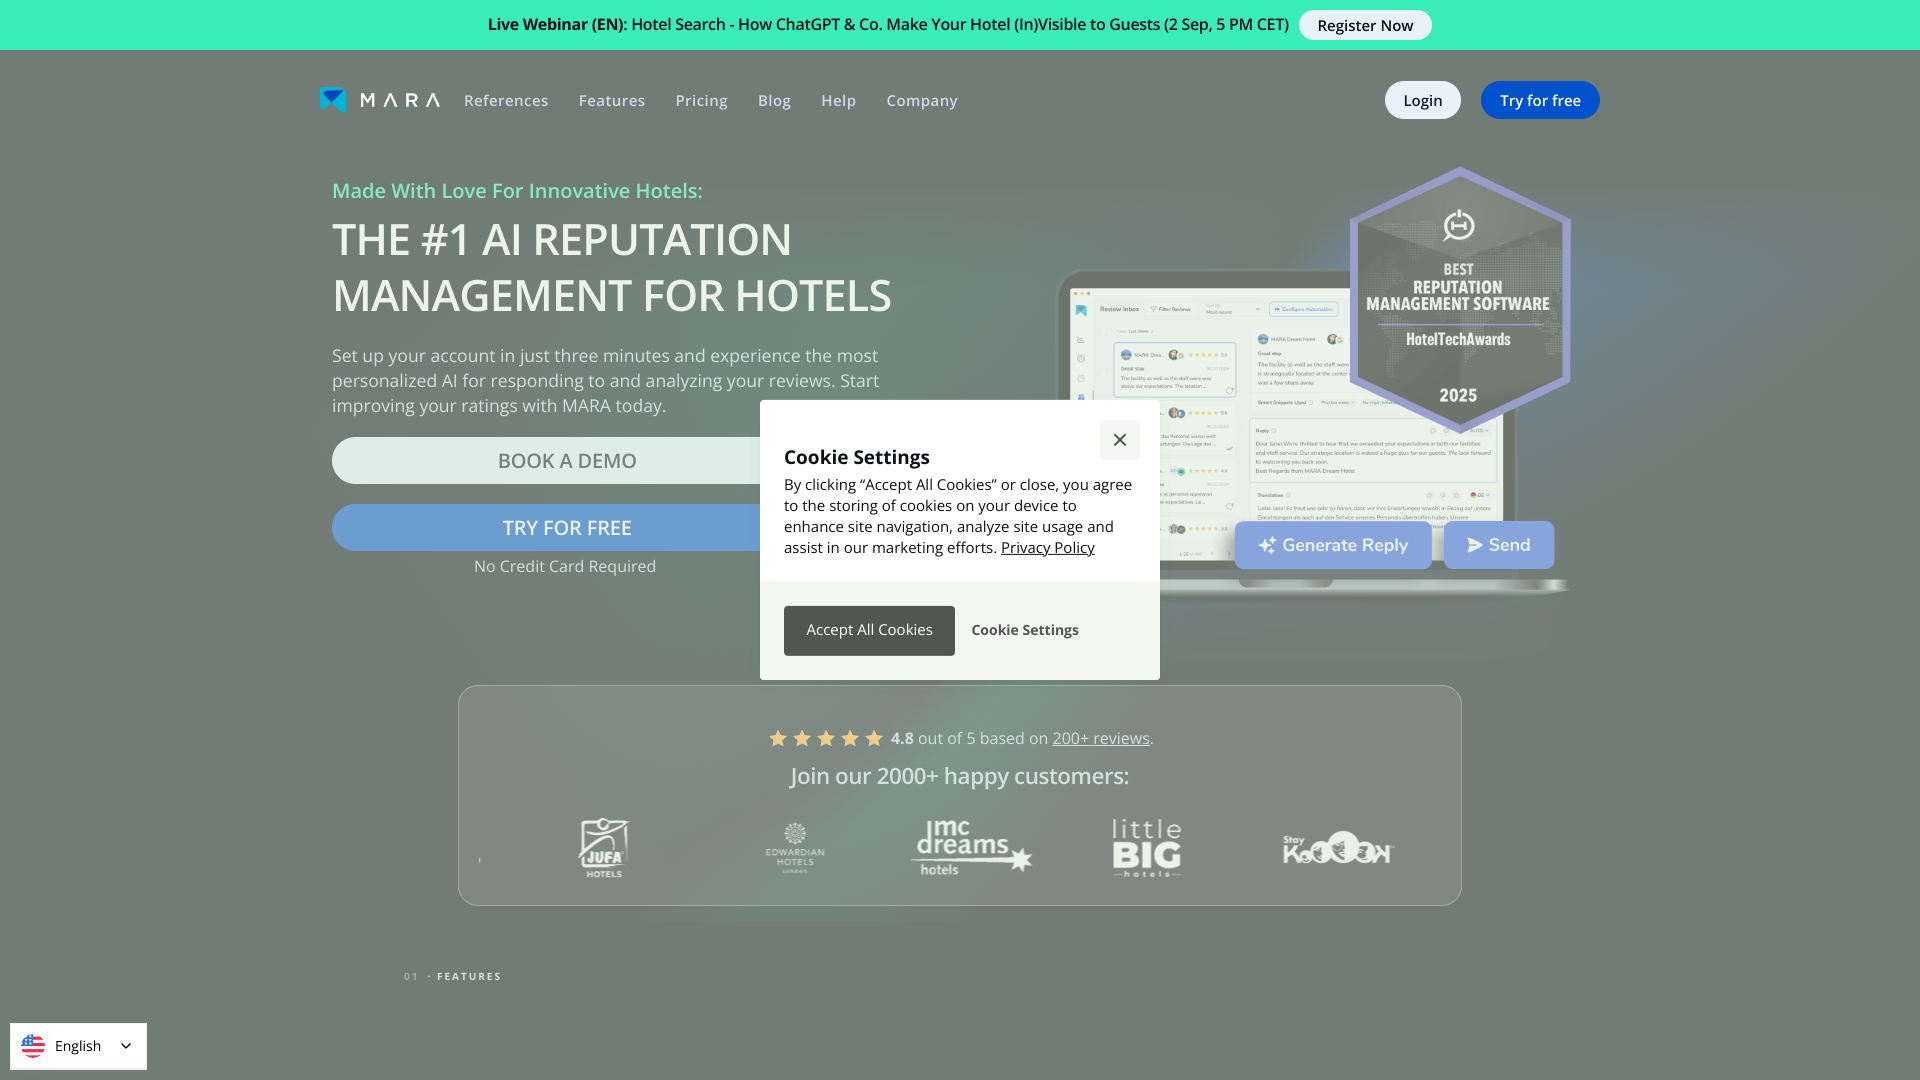Click the US flag language icon
Image resolution: width=1920 pixels, height=1080 pixels.
[33, 1046]
